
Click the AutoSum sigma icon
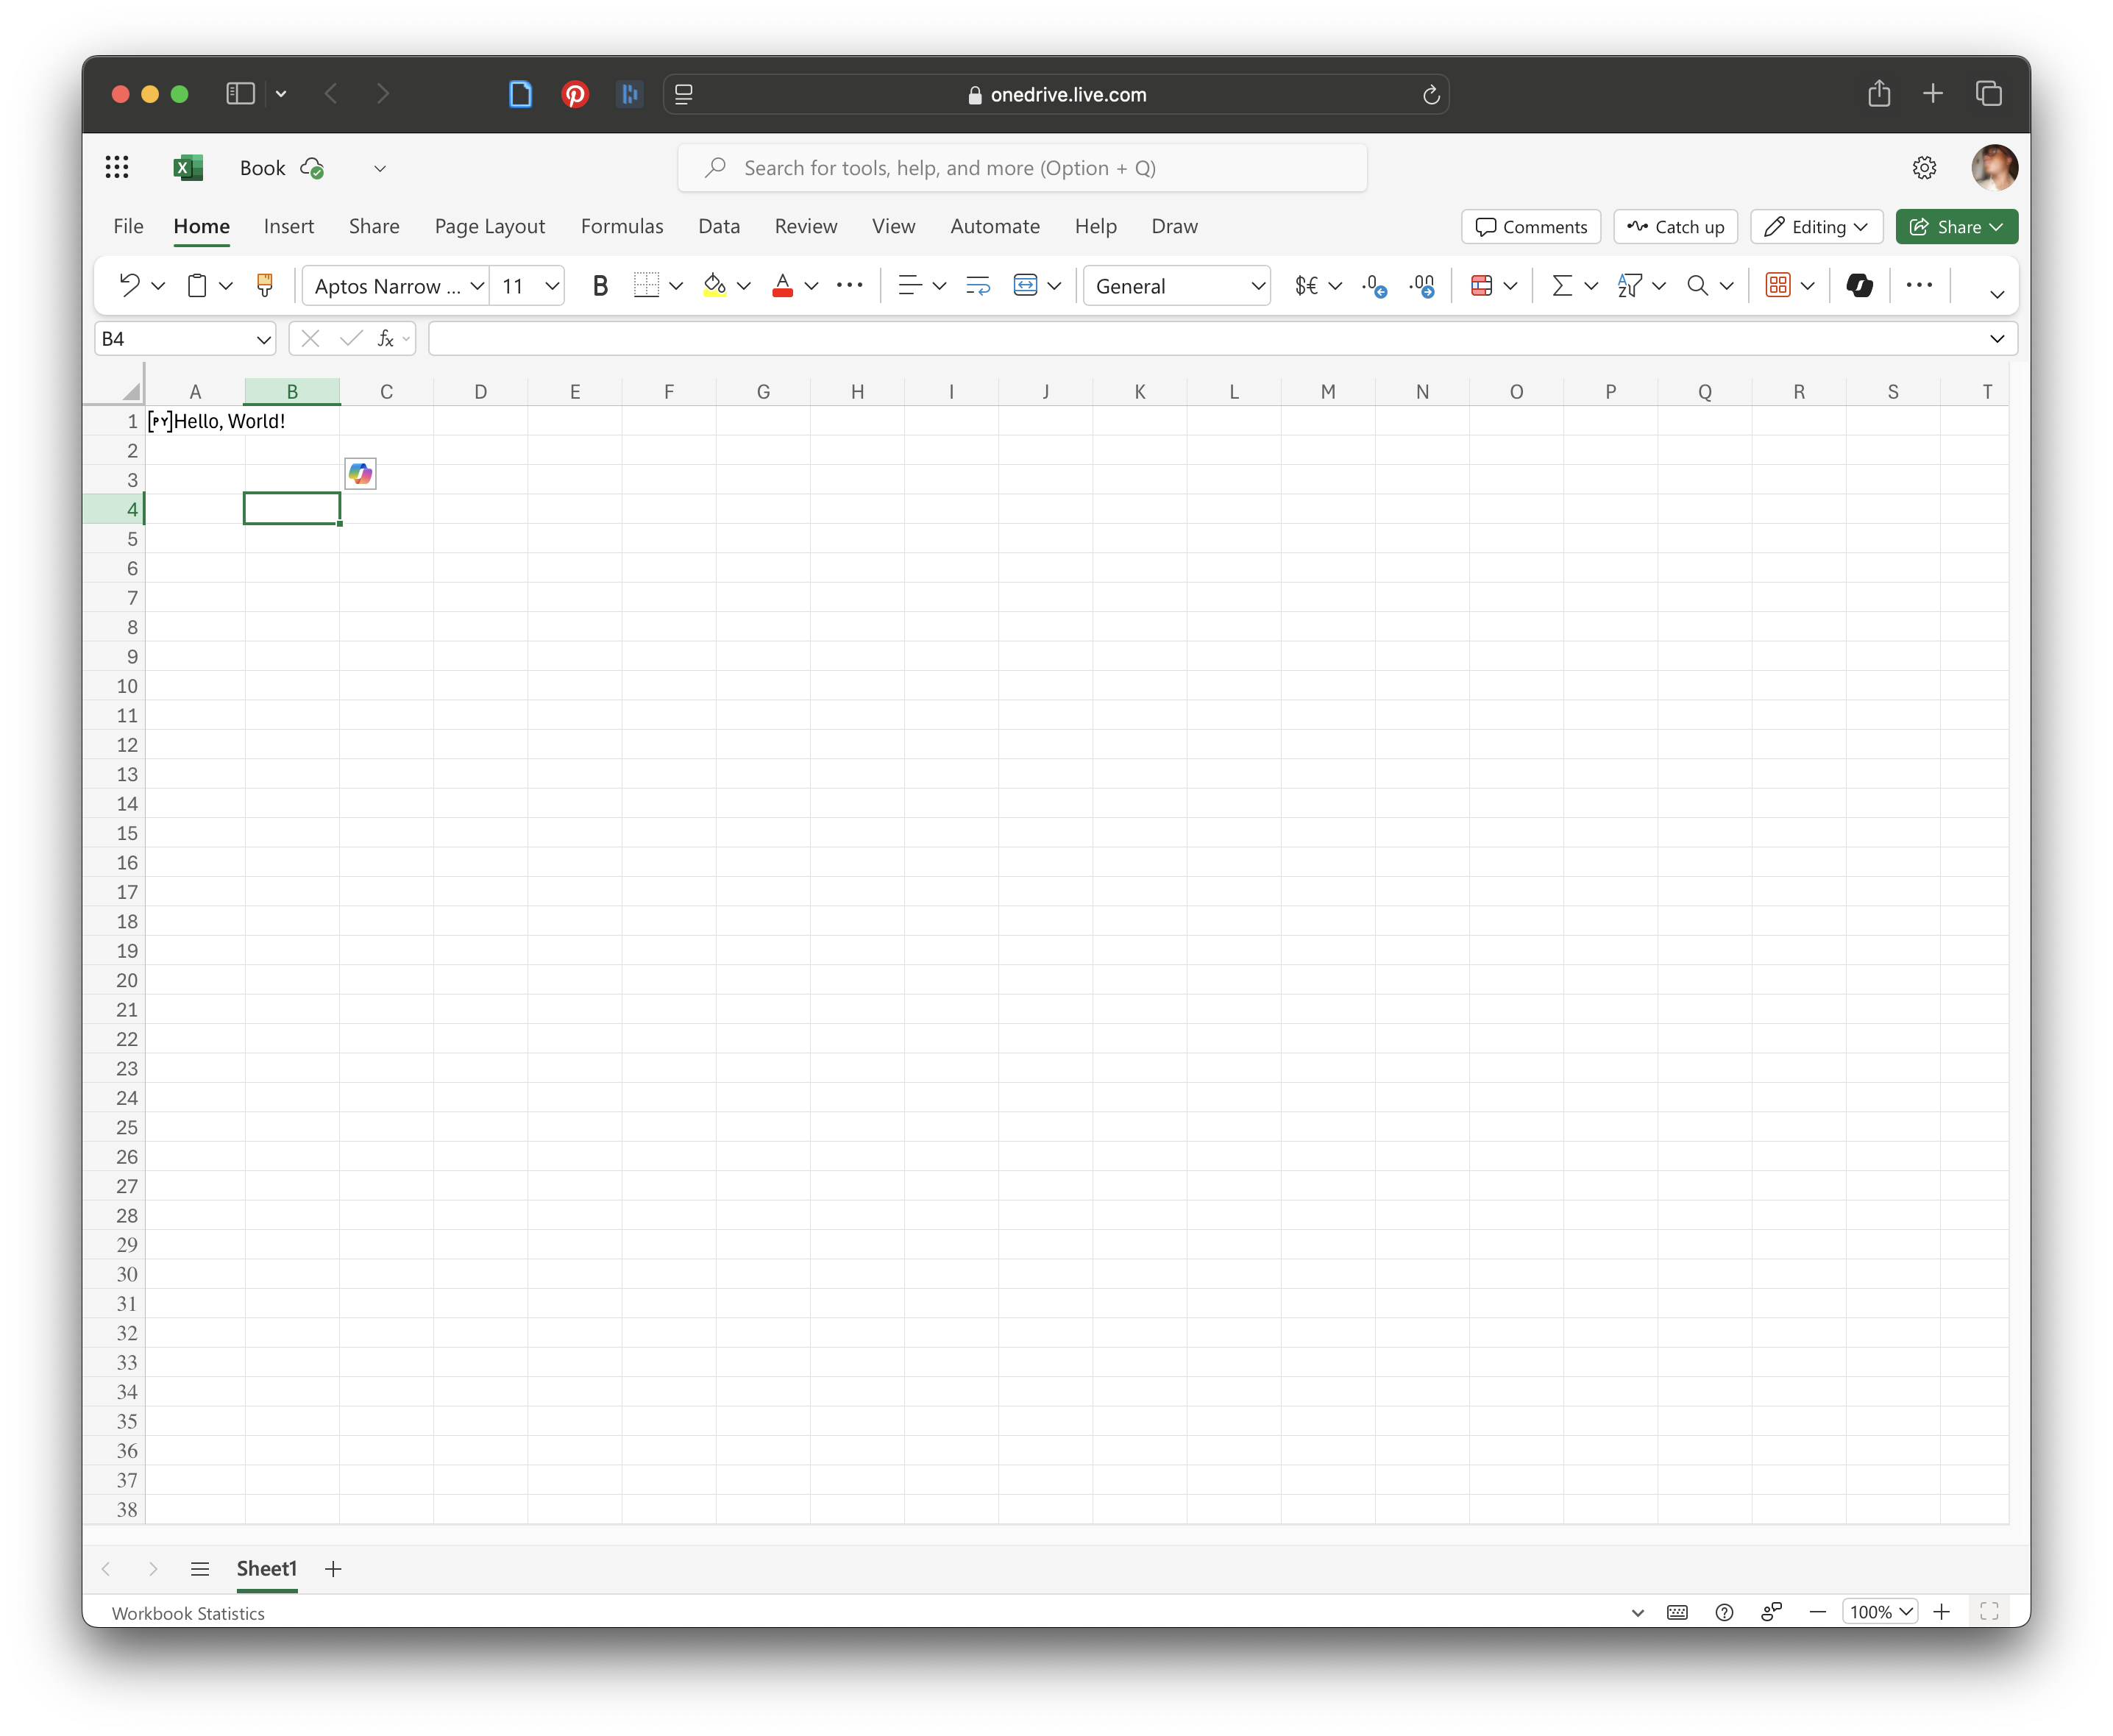pos(1561,286)
